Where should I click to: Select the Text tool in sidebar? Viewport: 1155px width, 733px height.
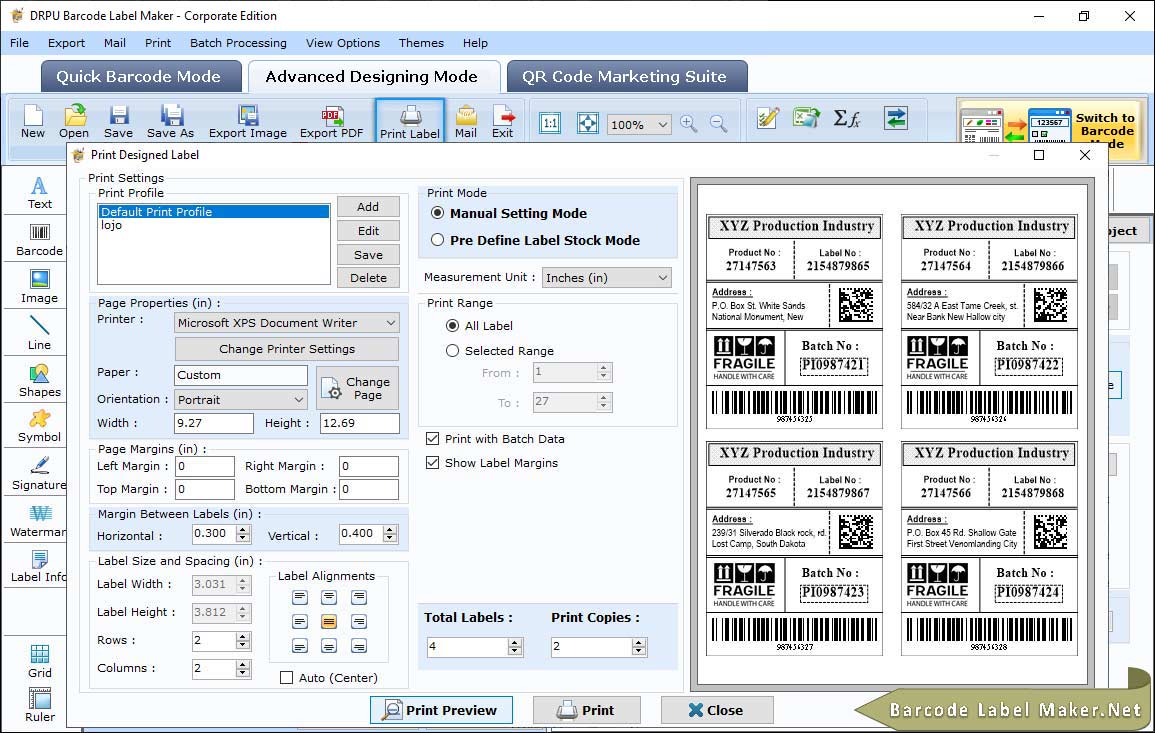tap(39, 193)
